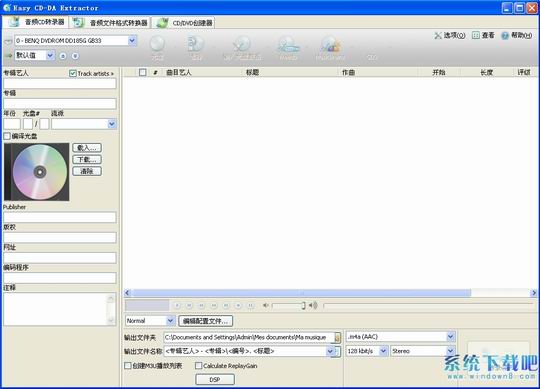
Task: Click the round up-arrow button beside 默认值
Action: (63, 56)
